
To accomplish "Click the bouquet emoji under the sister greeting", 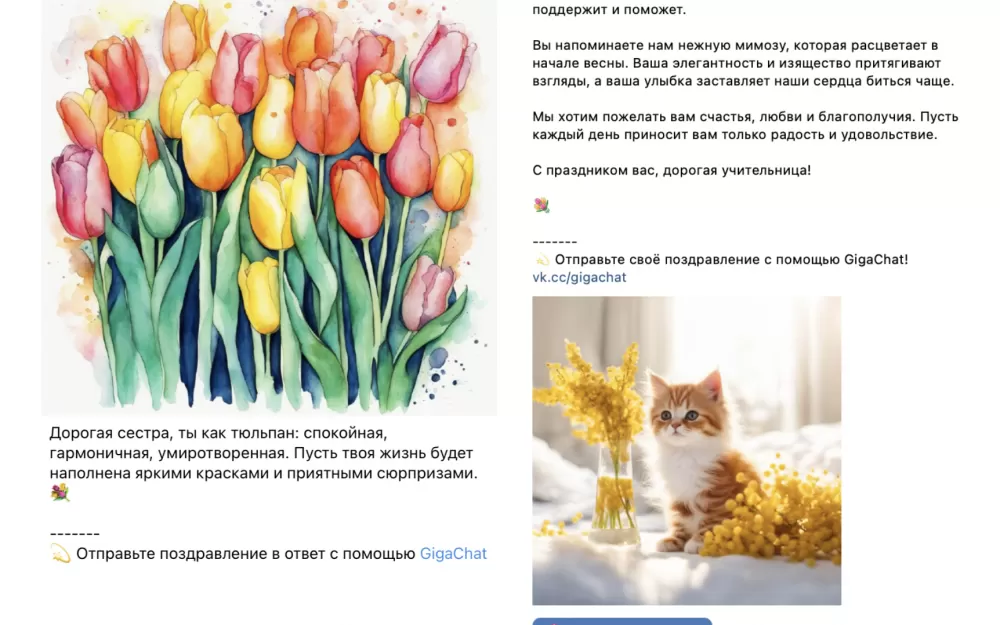I will pyautogui.click(x=60, y=493).
